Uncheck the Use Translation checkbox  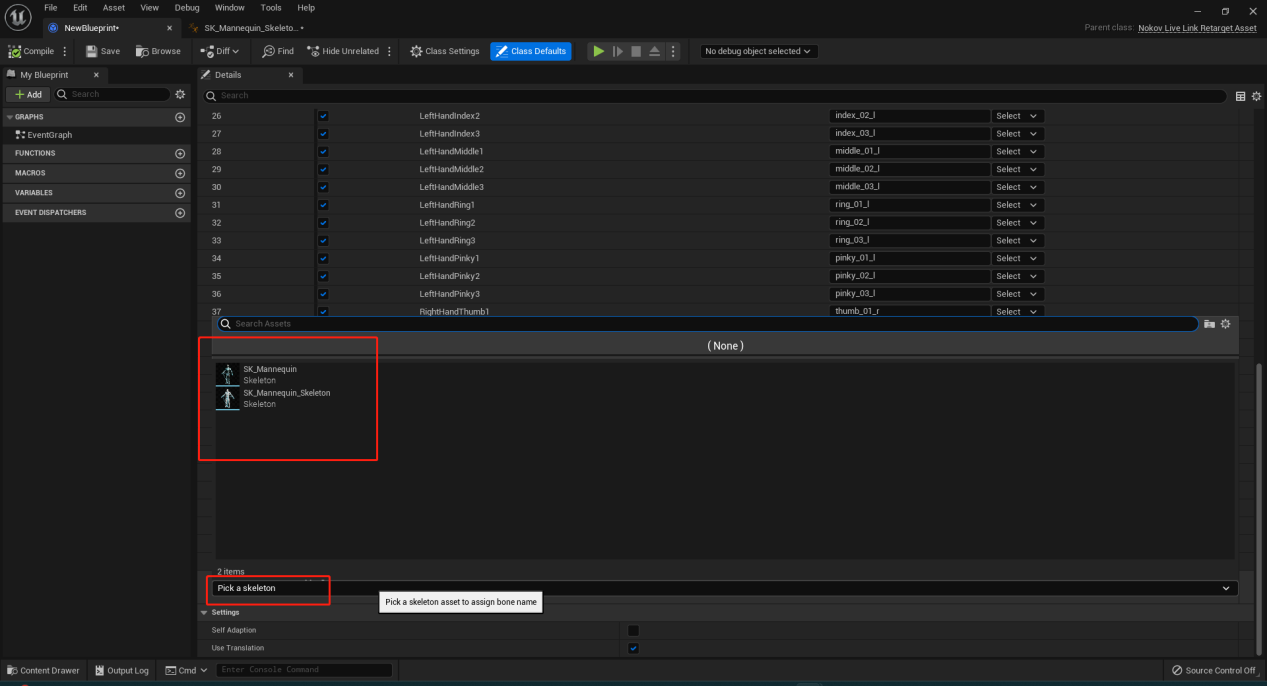[x=633, y=648]
